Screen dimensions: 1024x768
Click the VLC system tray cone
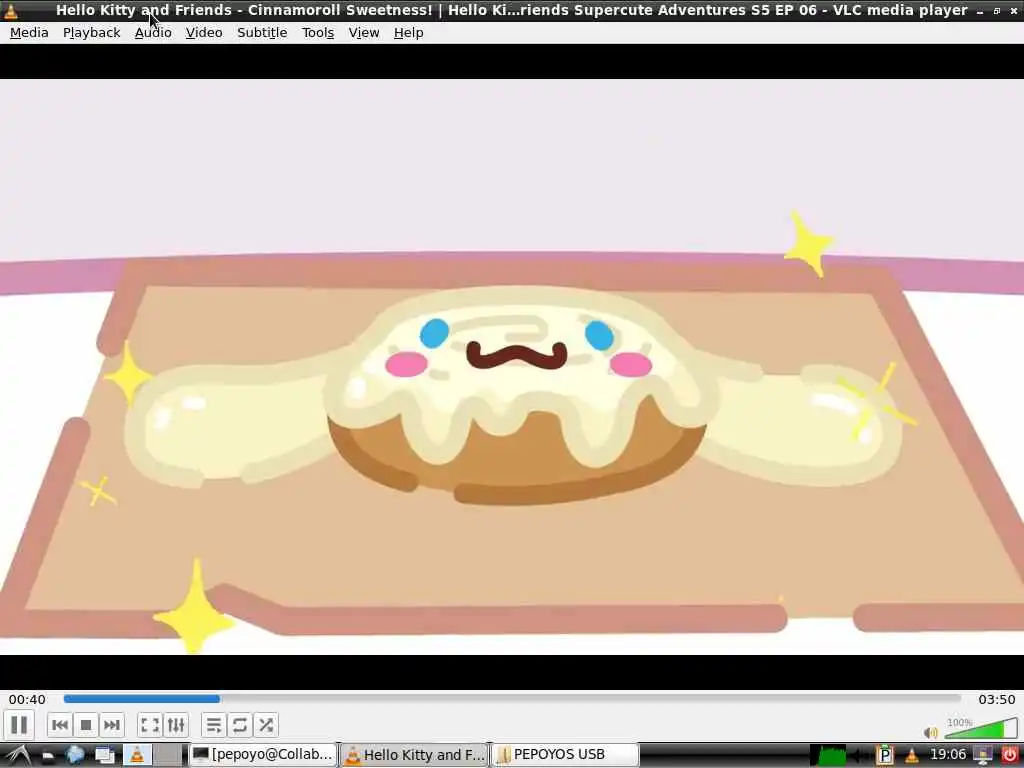[x=912, y=756]
